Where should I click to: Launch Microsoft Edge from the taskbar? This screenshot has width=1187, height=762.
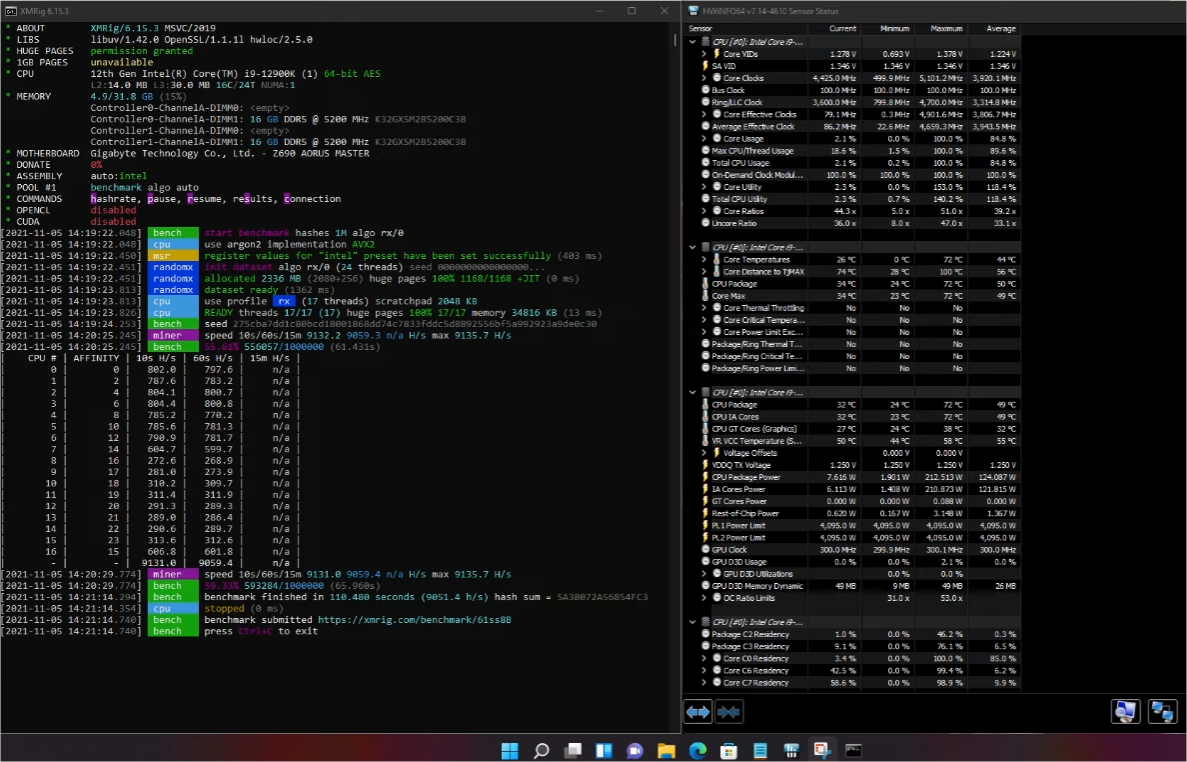(x=697, y=750)
